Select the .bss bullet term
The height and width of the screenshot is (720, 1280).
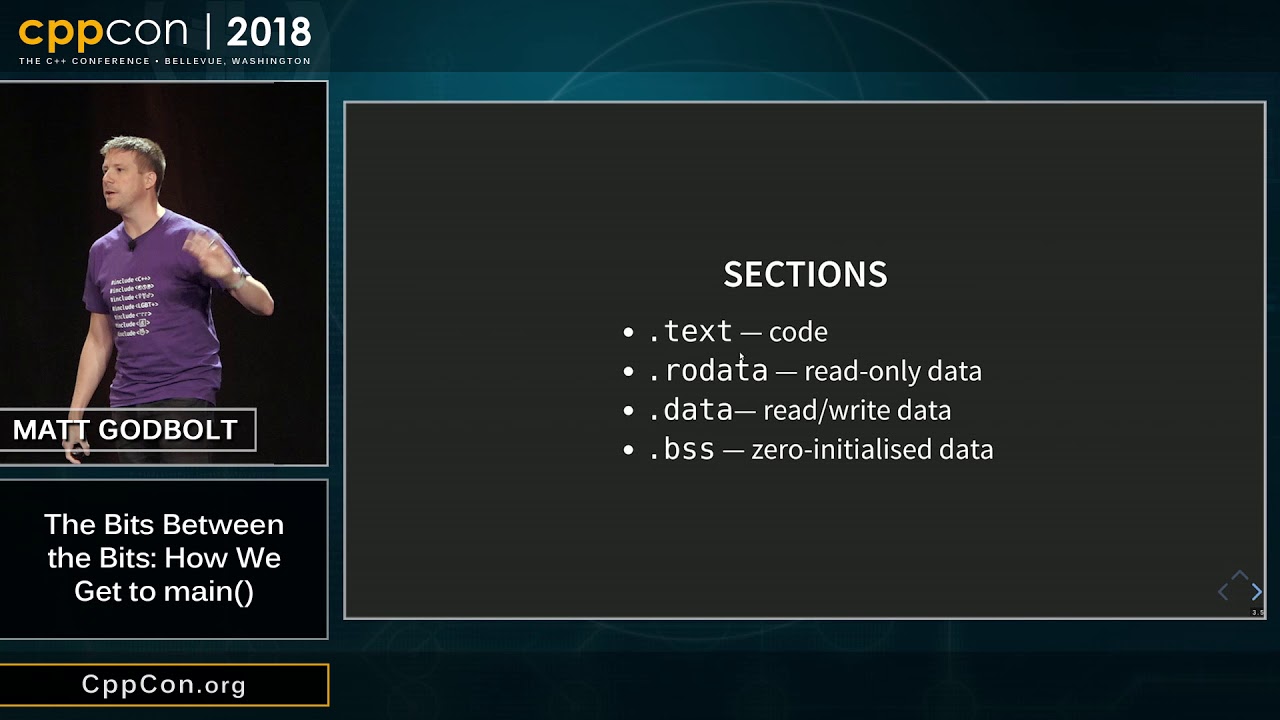[x=681, y=450]
